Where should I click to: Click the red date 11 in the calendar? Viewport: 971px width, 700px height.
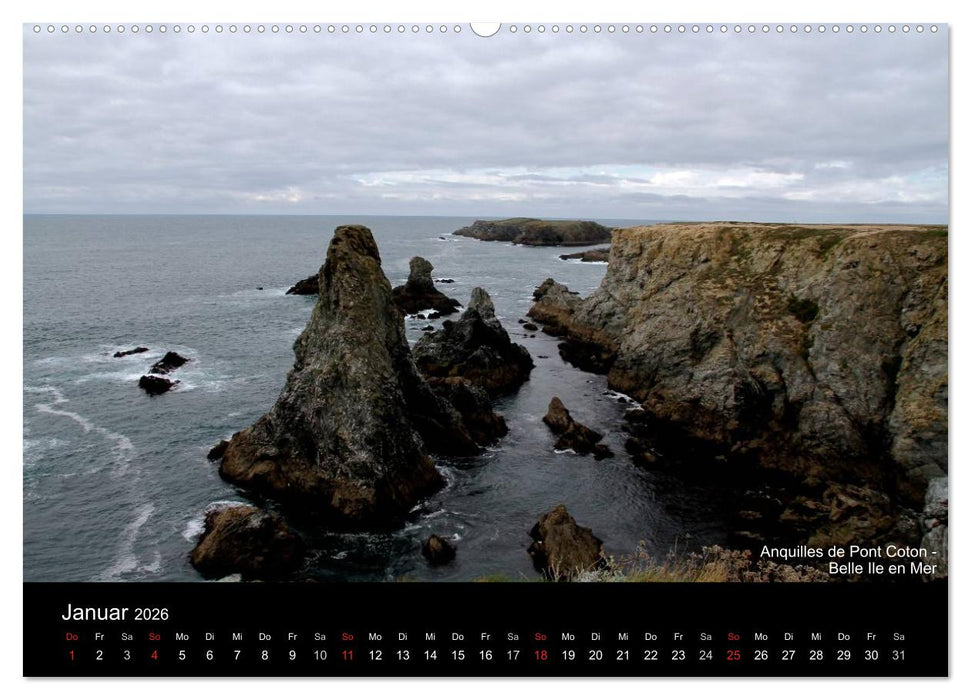346,654
